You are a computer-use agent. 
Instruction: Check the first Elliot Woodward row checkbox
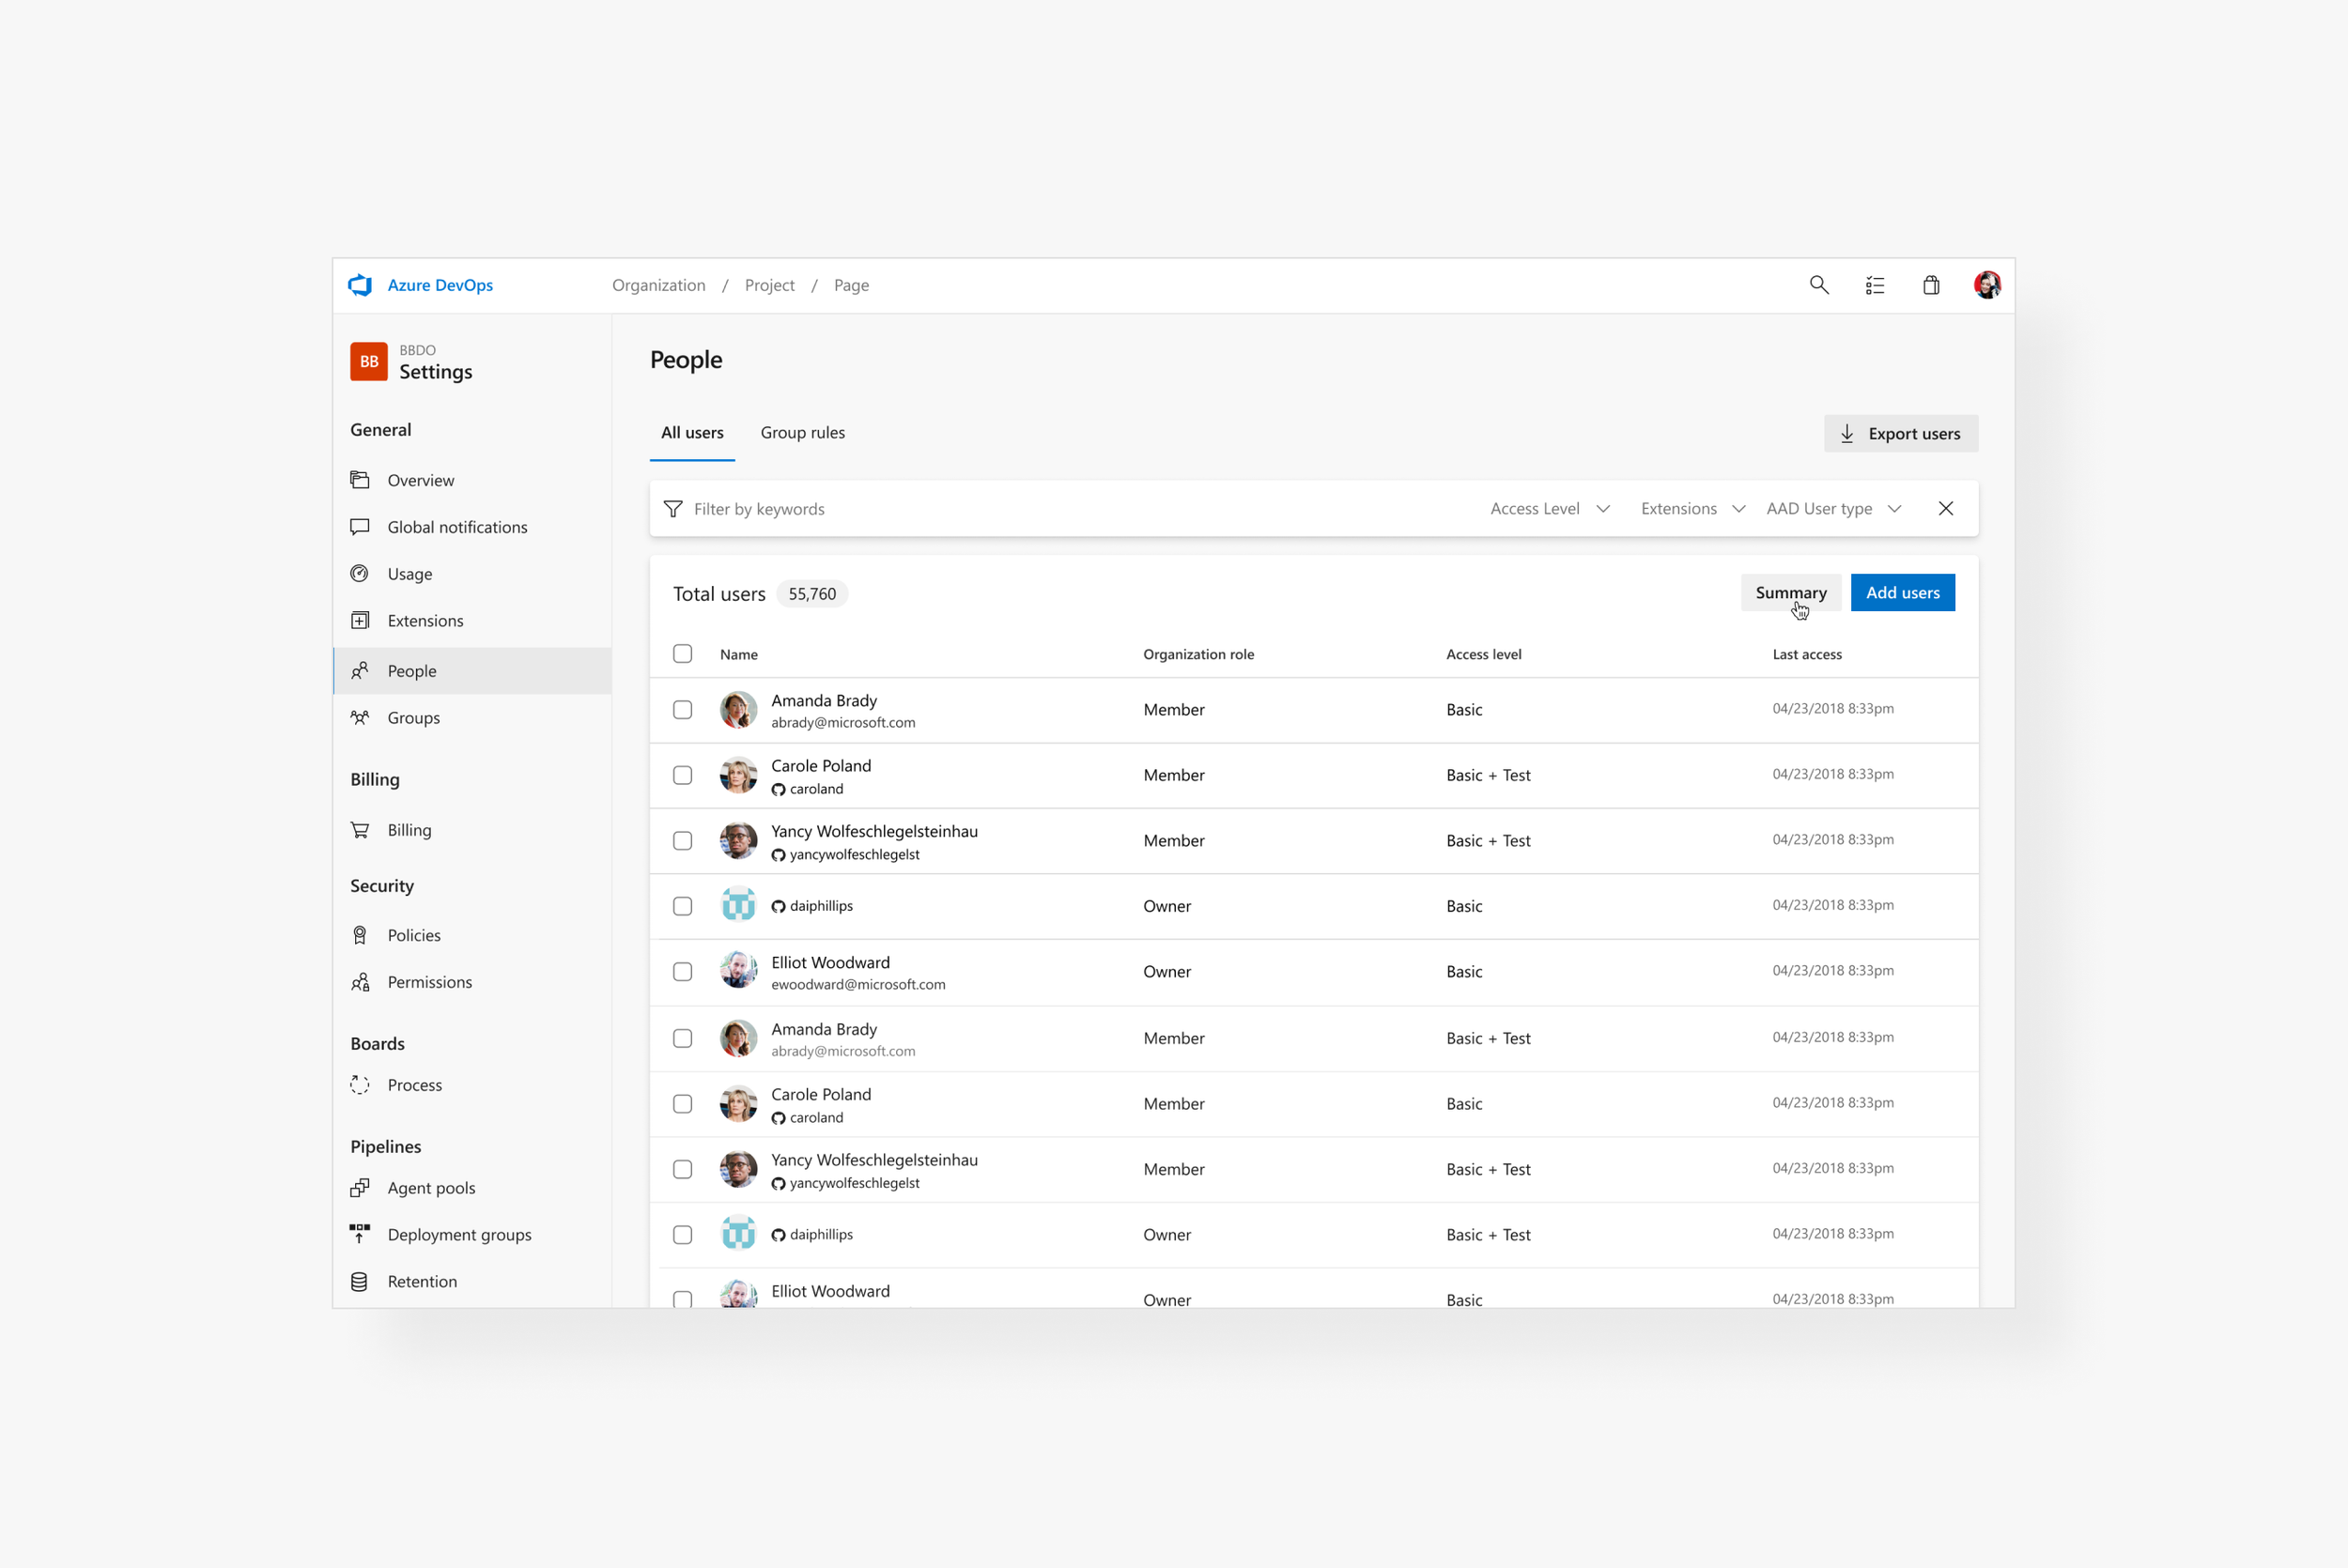coord(683,972)
